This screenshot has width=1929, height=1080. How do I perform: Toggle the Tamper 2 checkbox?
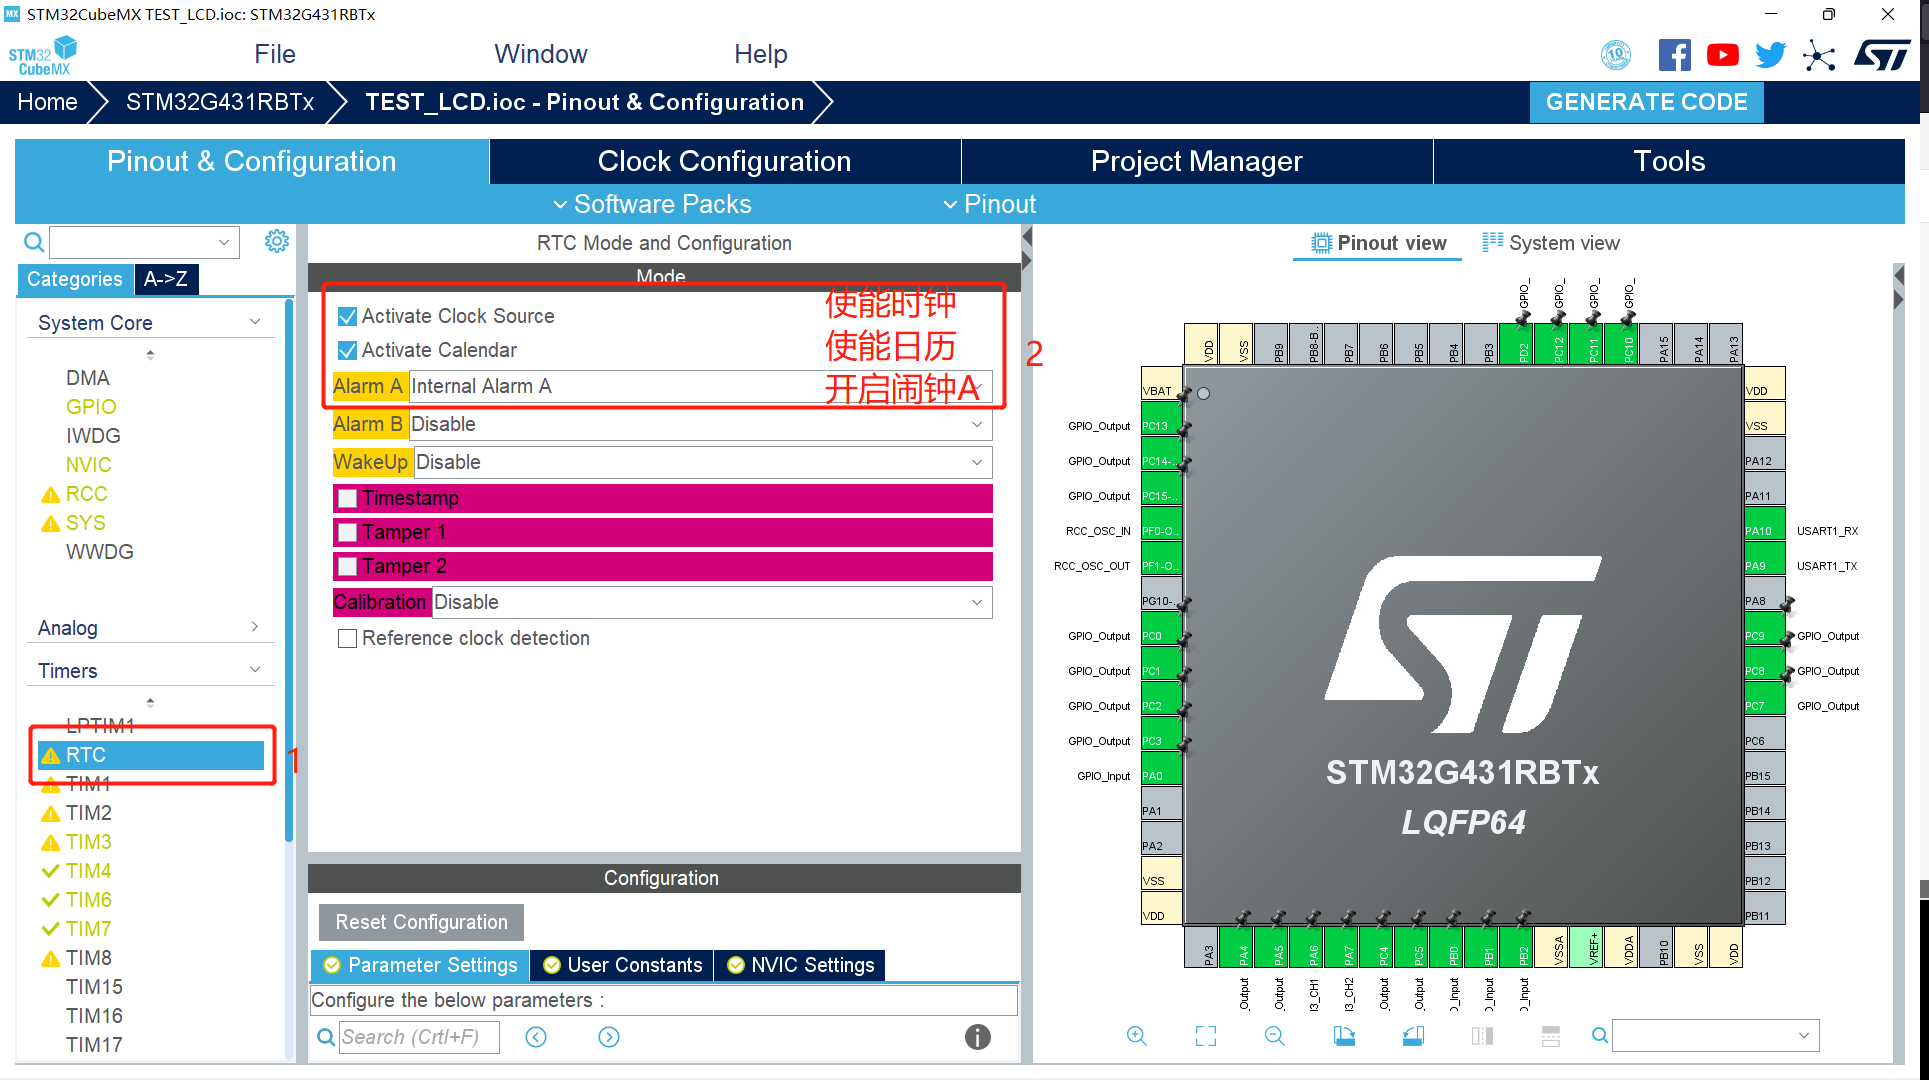[347, 566]
